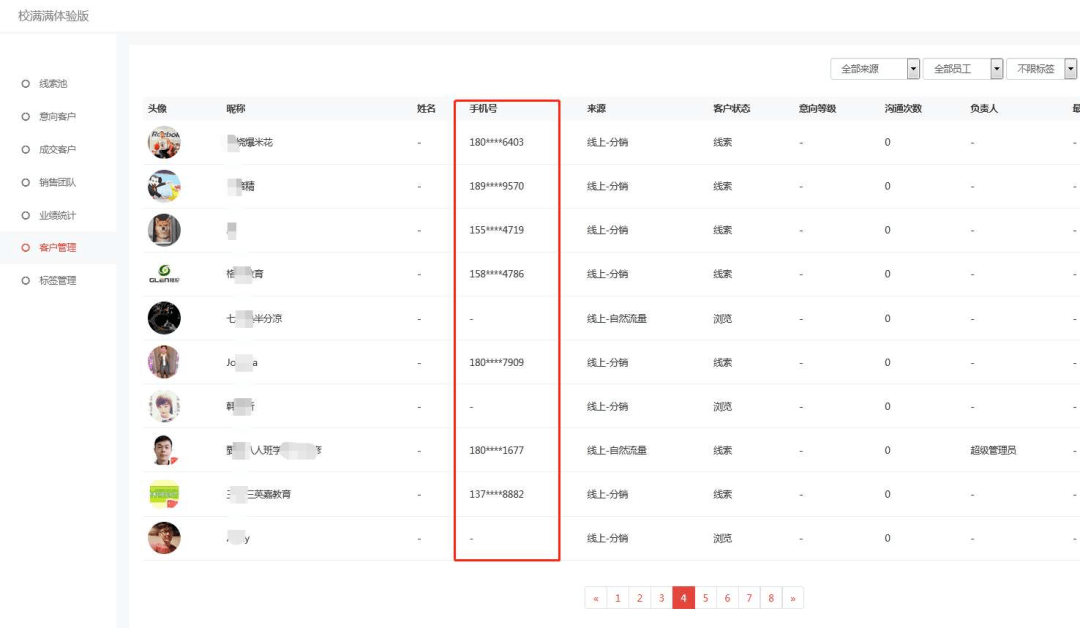1080x628 pixels.
Task: Expand the 全部员工 staff dropdown
Action: coord(962,69)
